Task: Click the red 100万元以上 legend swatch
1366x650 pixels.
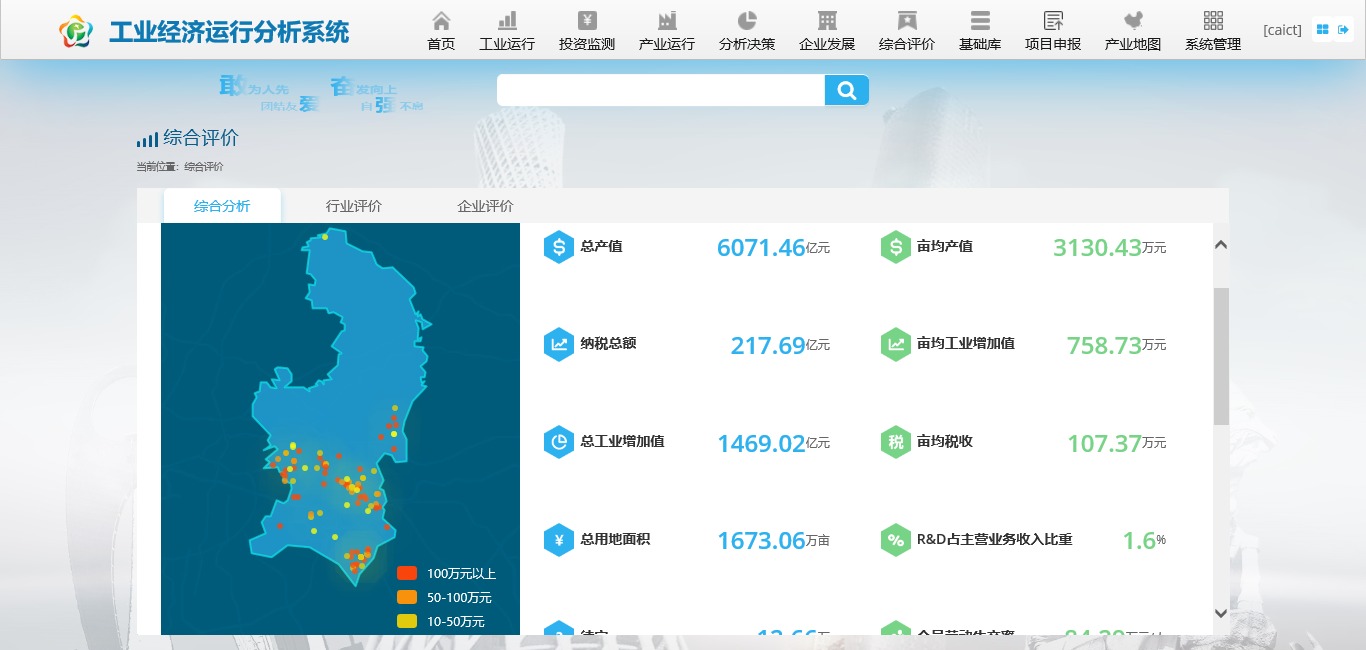Action: [407, 573]
